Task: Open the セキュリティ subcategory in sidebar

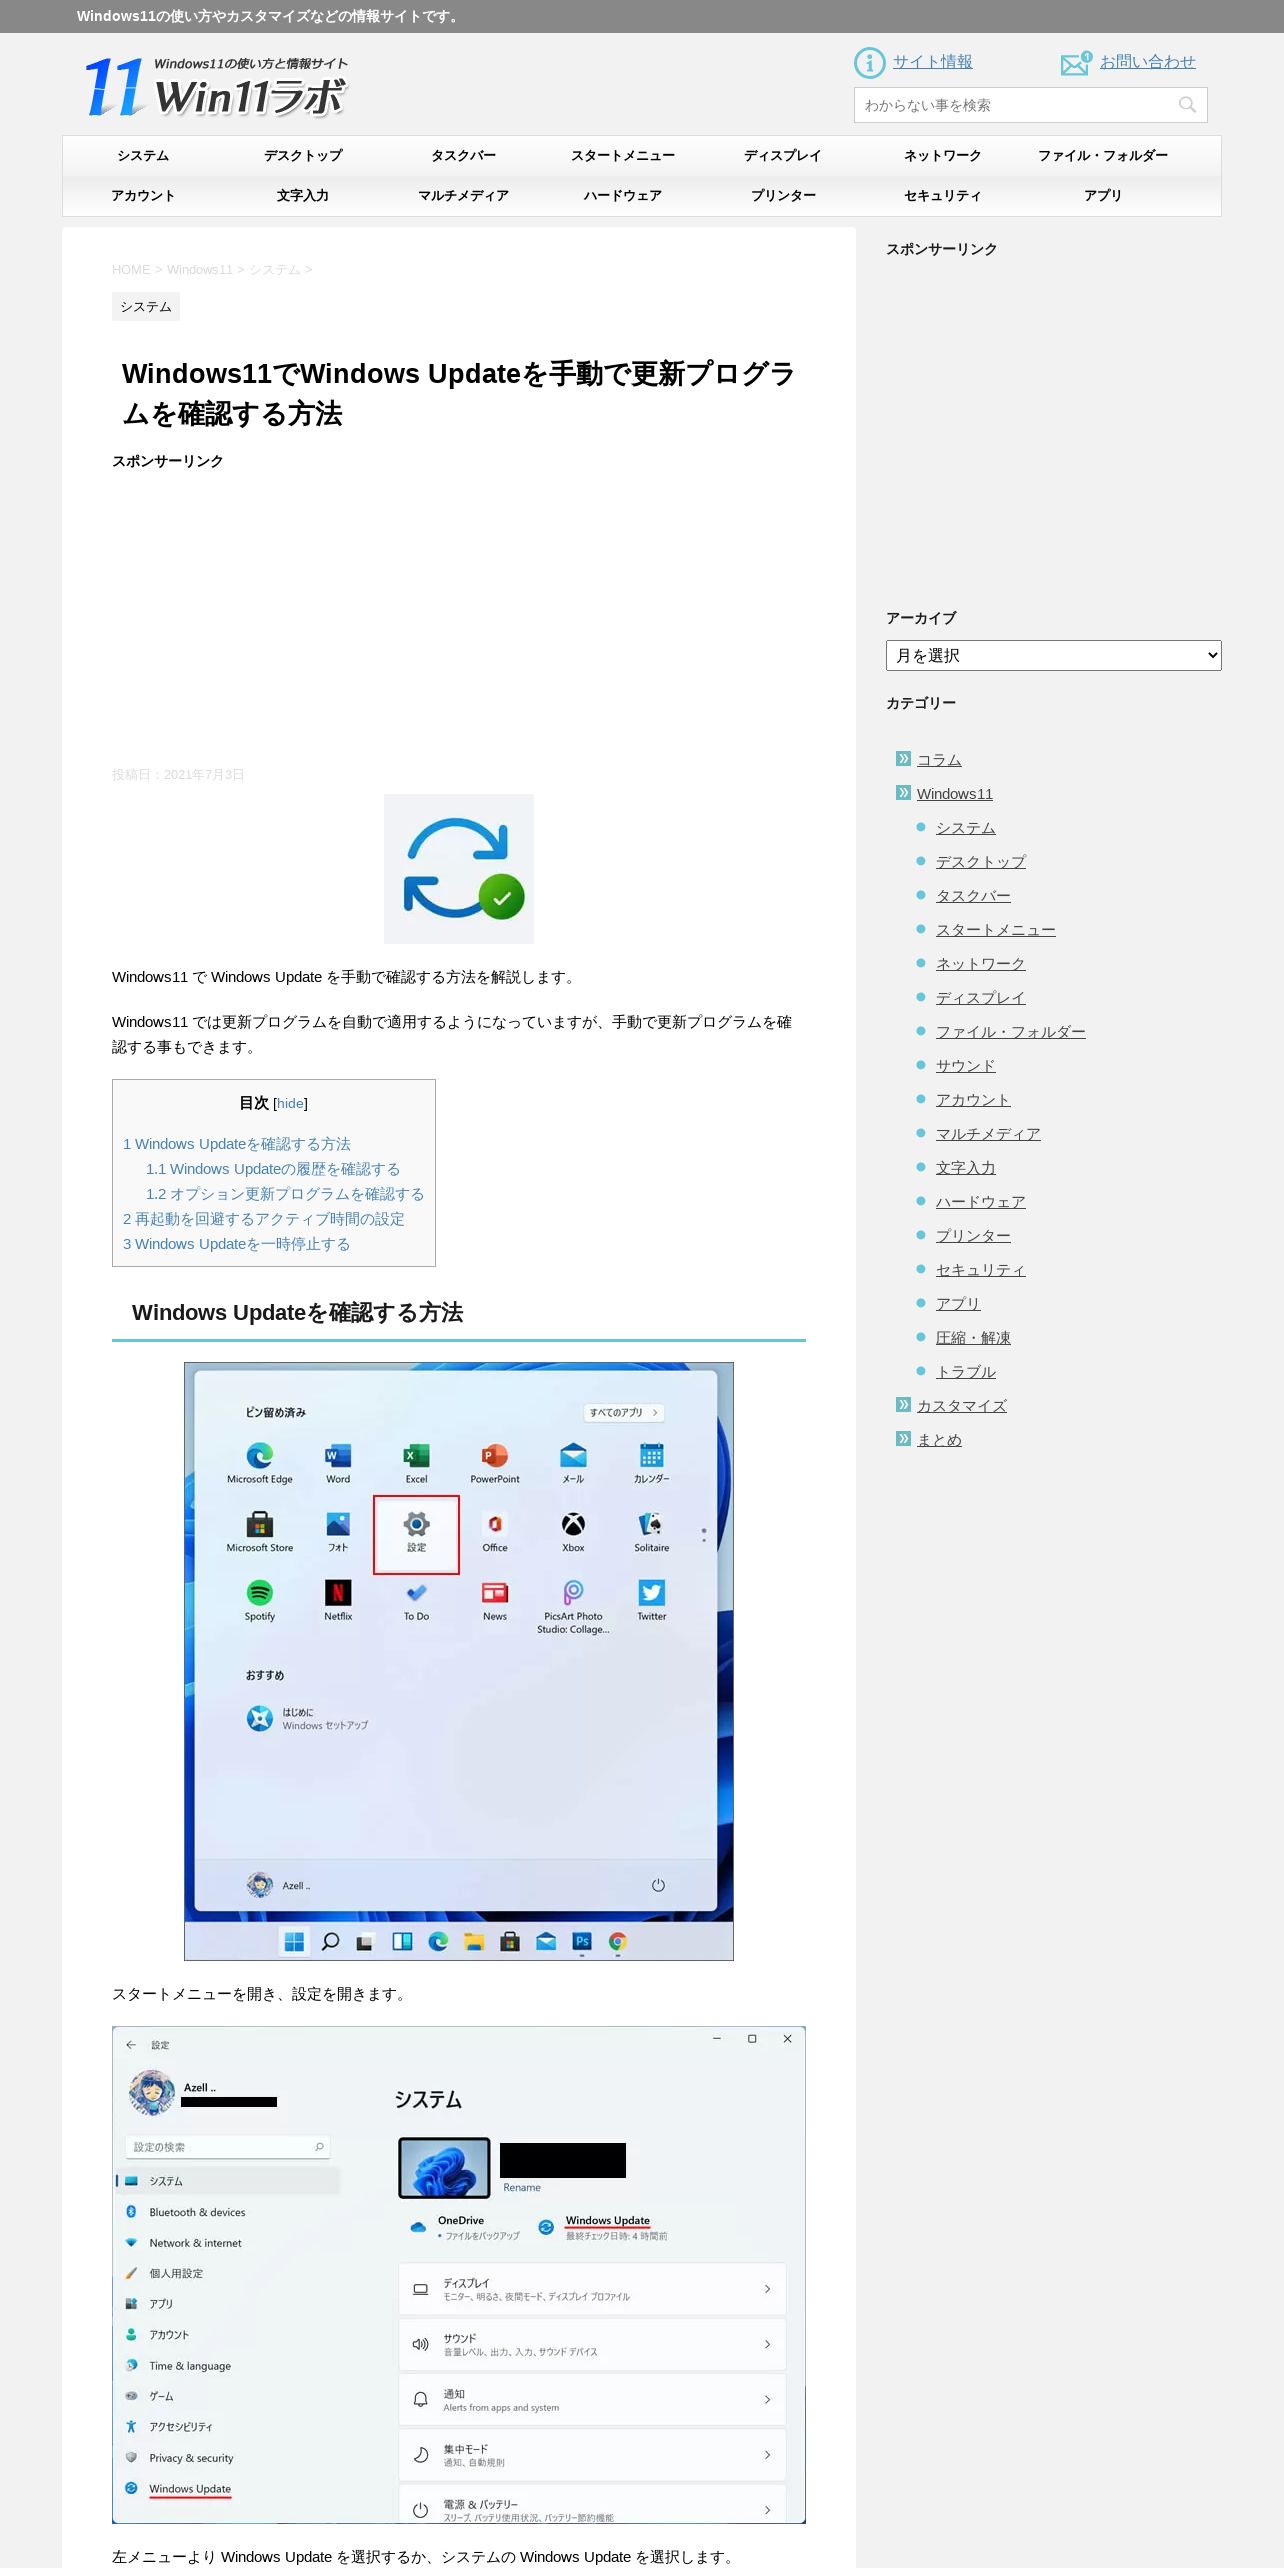Action: click(981, 1270)
